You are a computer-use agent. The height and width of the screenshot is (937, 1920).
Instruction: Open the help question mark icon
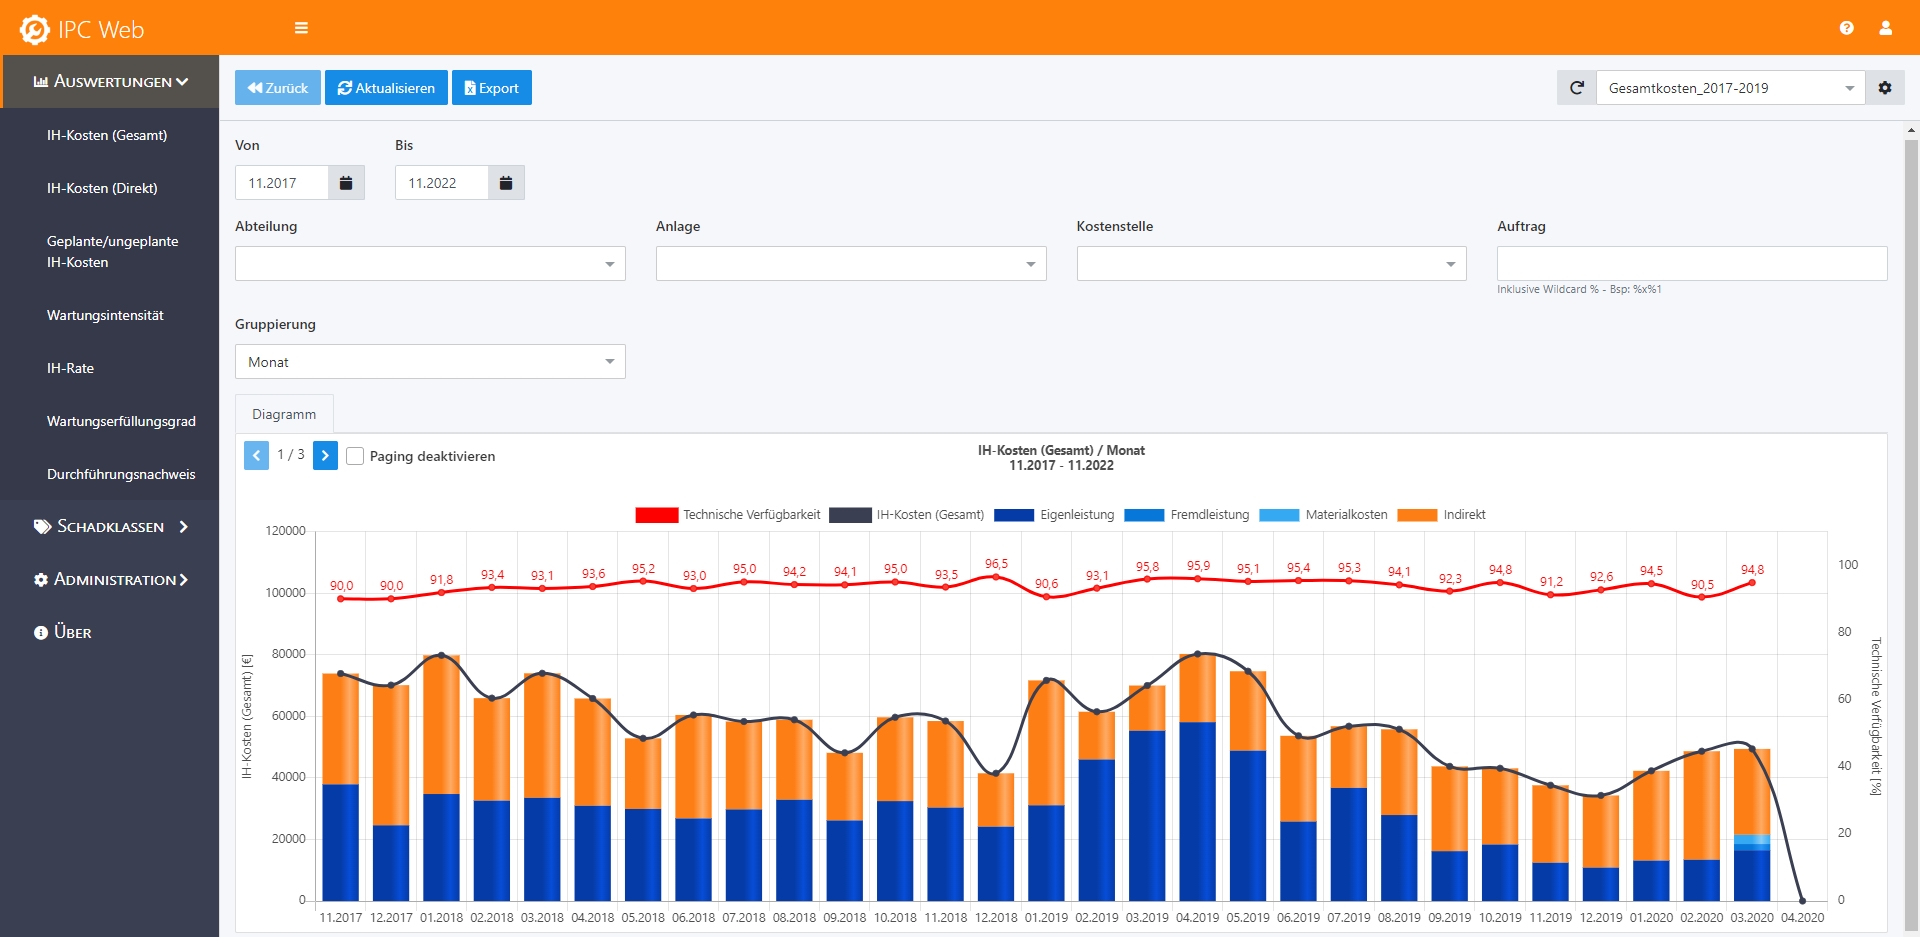(x=1846, y=28)
